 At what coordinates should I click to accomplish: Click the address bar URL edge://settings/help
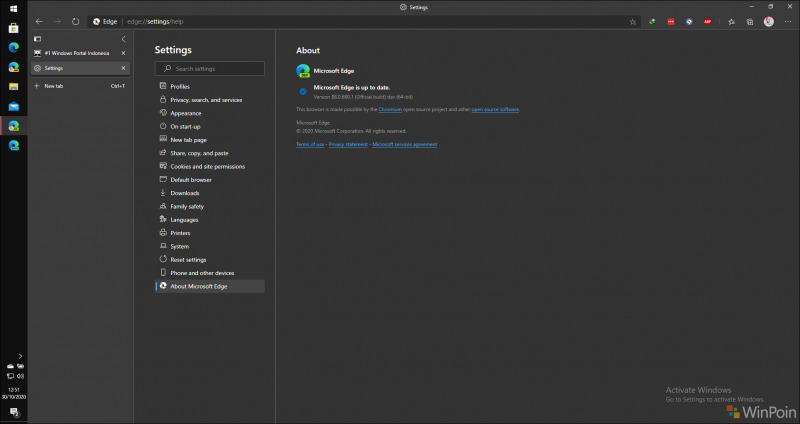pyautogui.click(x=155, y=21)
